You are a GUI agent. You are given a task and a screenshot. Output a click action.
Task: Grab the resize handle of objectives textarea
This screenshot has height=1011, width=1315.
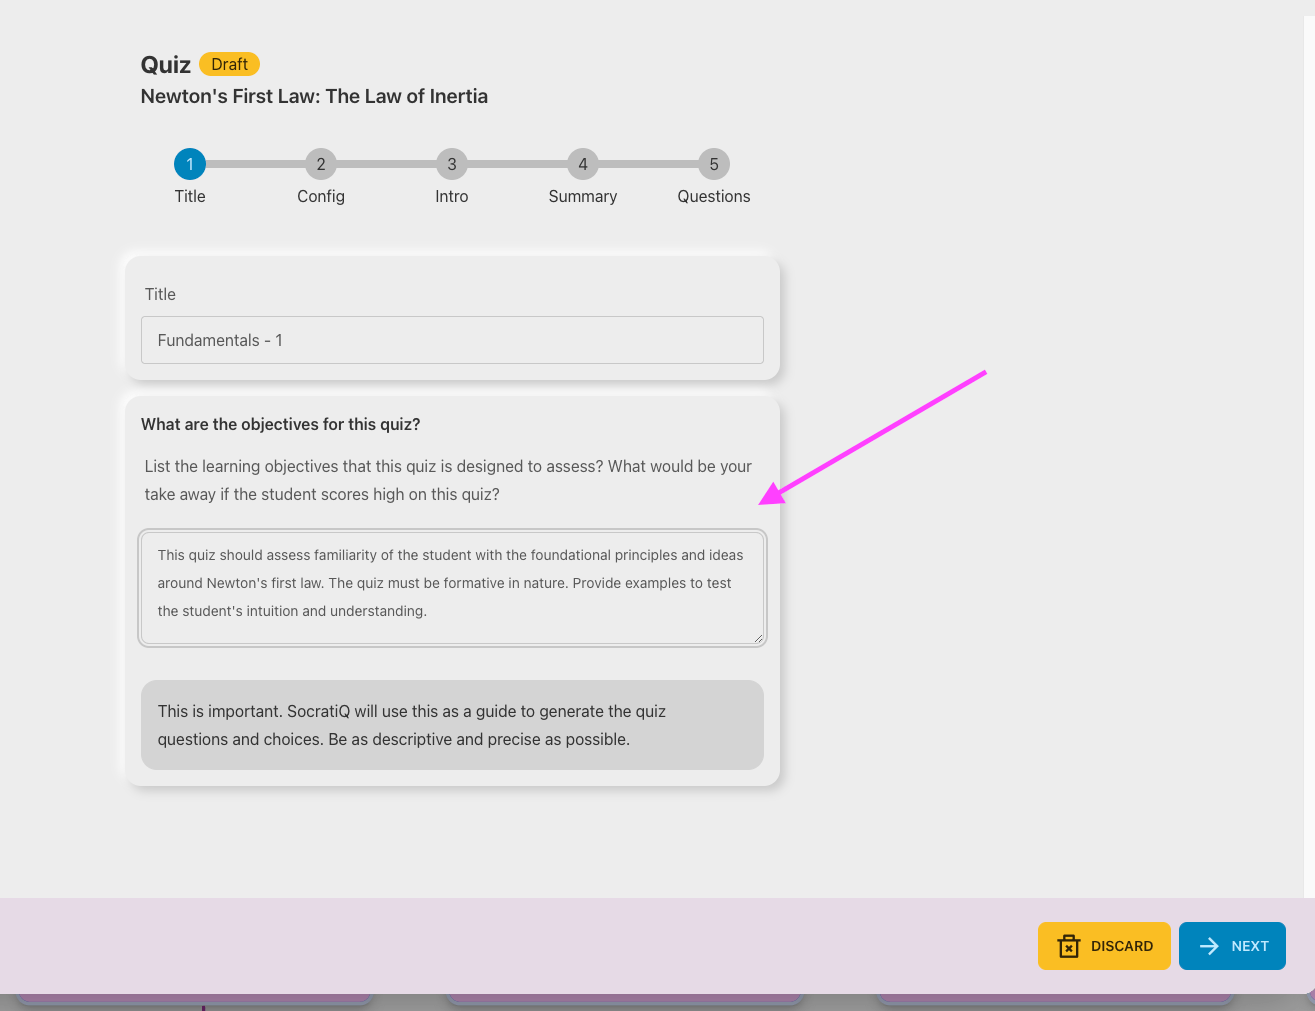[758, 637]
